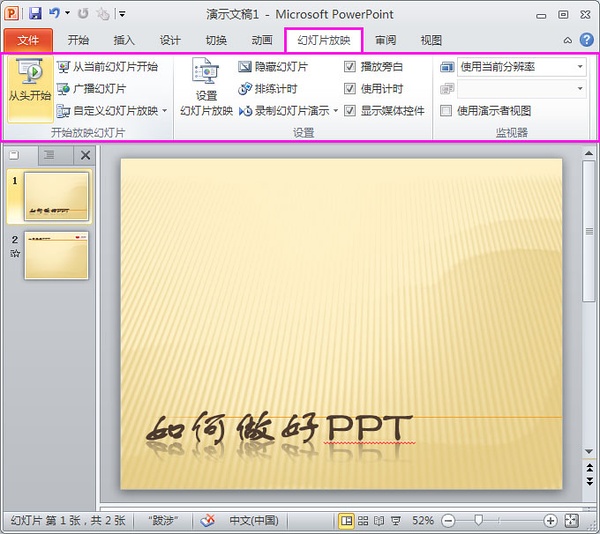
Task: Switch to Normal view icon
Action: 346,521
